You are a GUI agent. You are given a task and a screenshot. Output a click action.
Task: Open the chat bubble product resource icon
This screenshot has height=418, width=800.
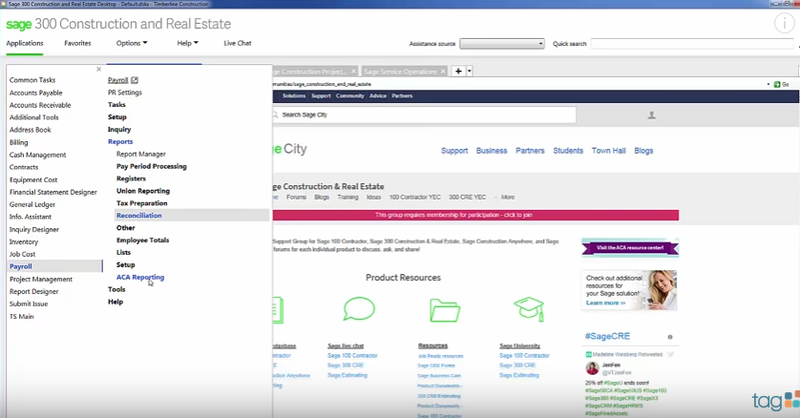click(x=359, y=309)
